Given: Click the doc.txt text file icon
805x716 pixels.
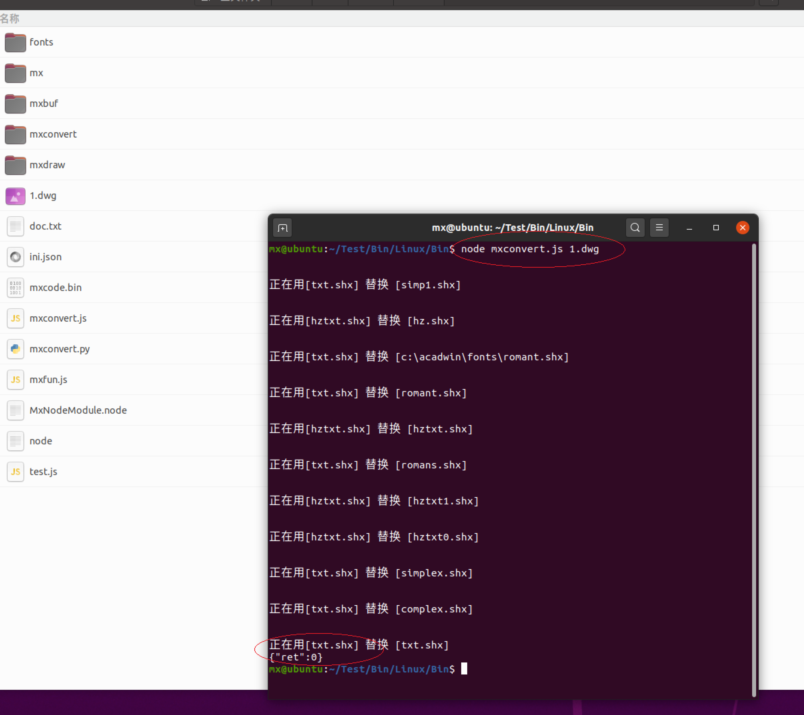Looking at the screenshot, I should click(15, 227).
